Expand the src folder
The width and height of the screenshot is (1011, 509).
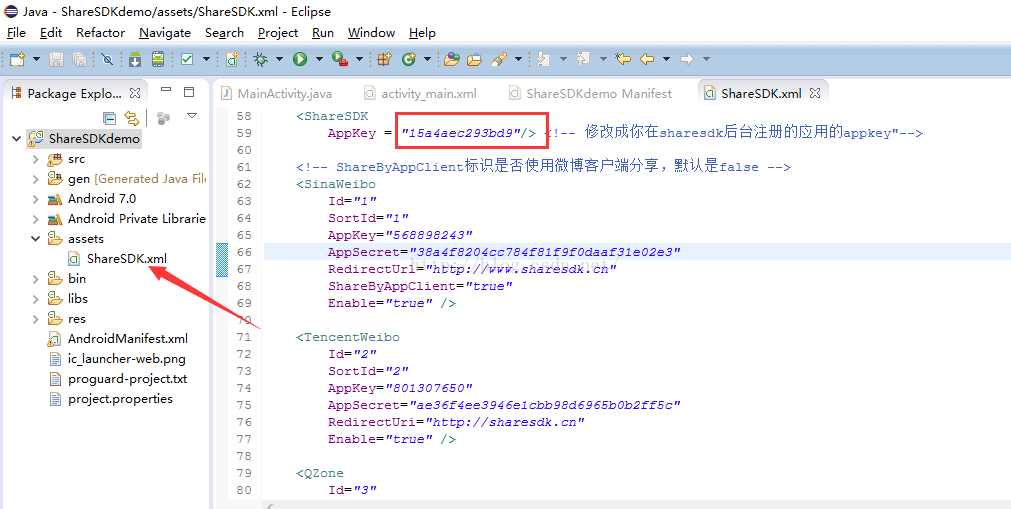(x=35, y=159)
